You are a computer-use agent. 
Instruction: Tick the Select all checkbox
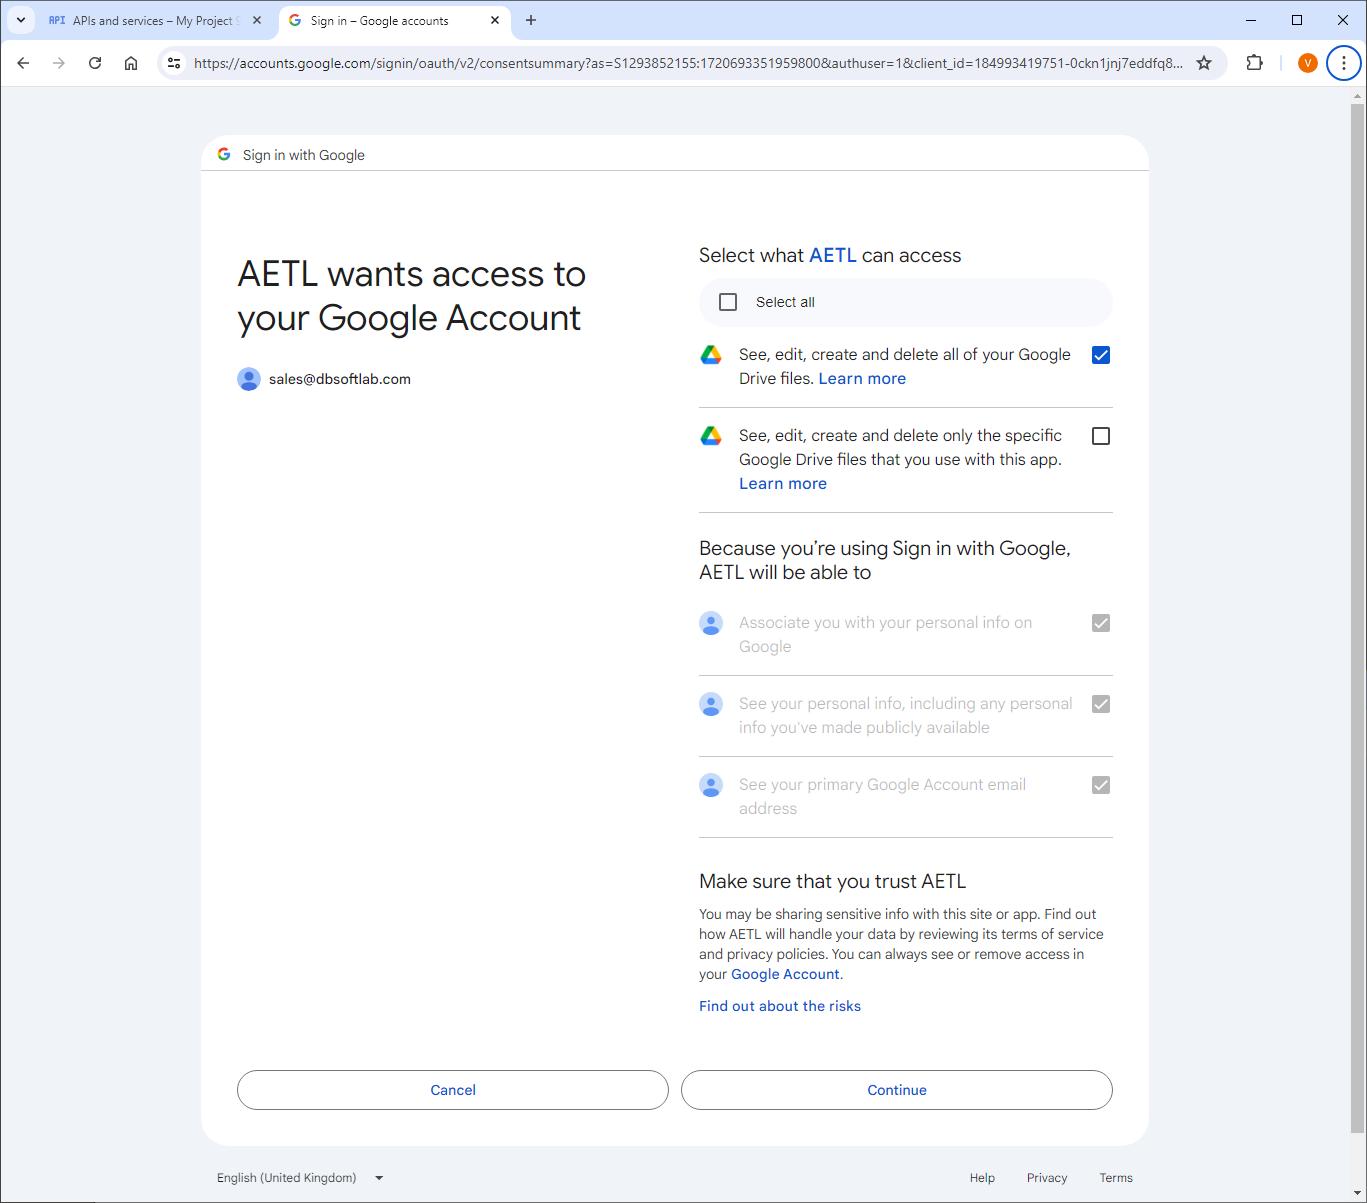728,302
